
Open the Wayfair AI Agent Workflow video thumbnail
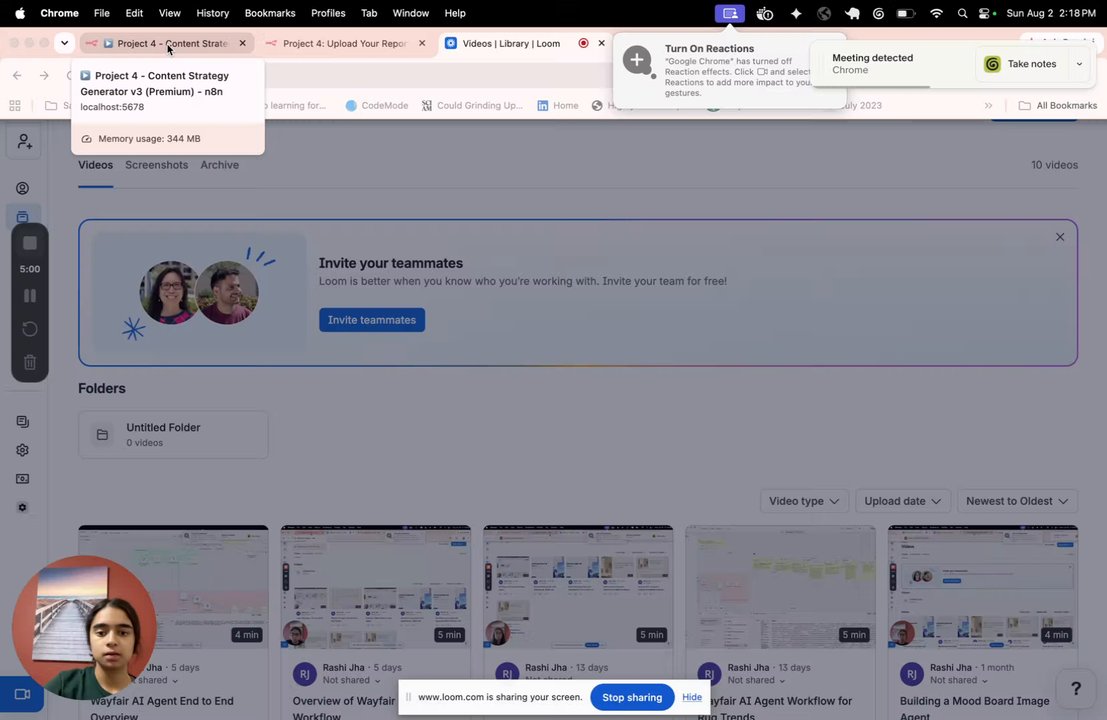(780, 587)
